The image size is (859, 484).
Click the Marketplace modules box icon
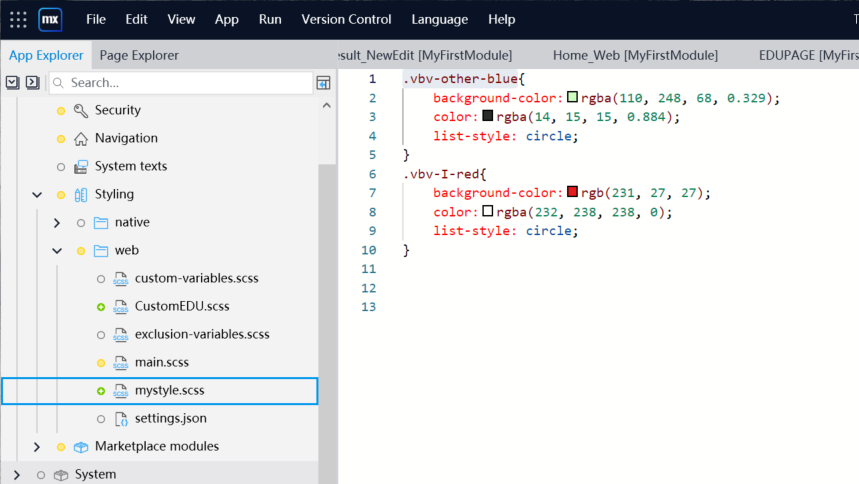click(81, 446)
